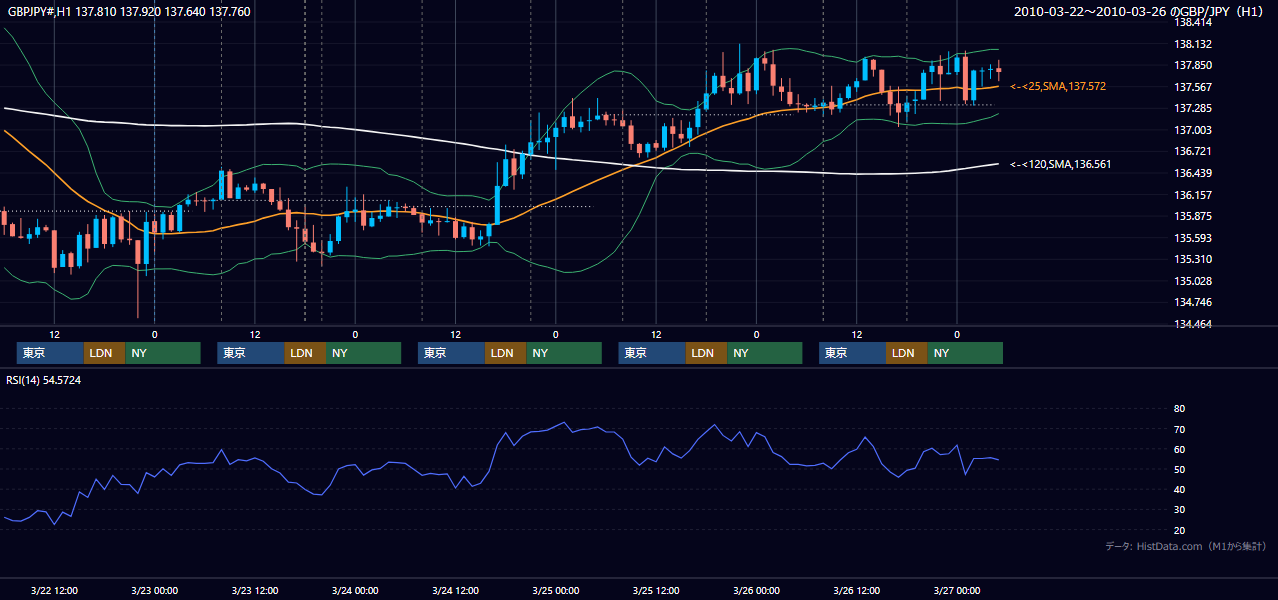The image size is (1278, 600).
Task: Click price axis value 138.414
Action: (x=1192, y=22)
